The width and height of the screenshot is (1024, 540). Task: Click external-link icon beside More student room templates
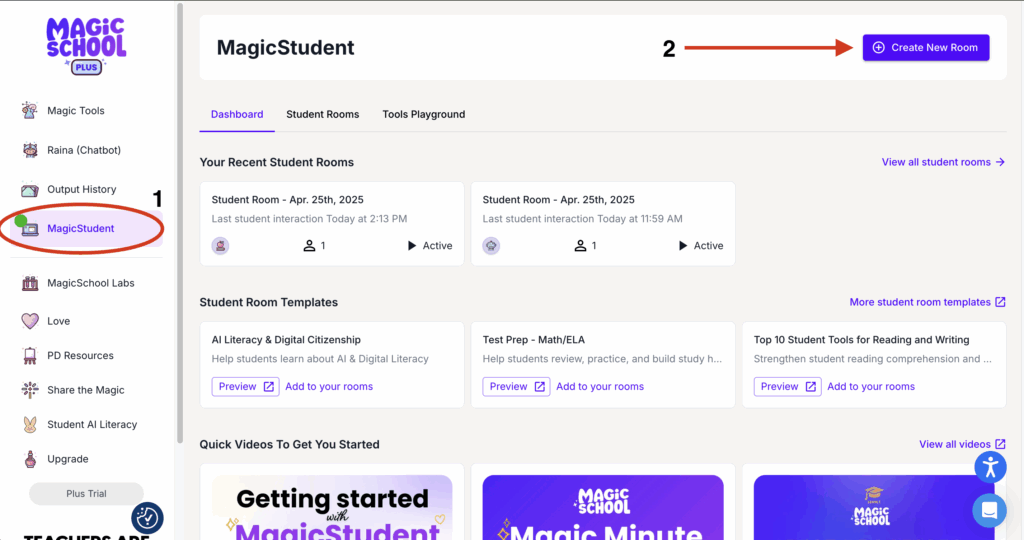[x=1000, y=302]
